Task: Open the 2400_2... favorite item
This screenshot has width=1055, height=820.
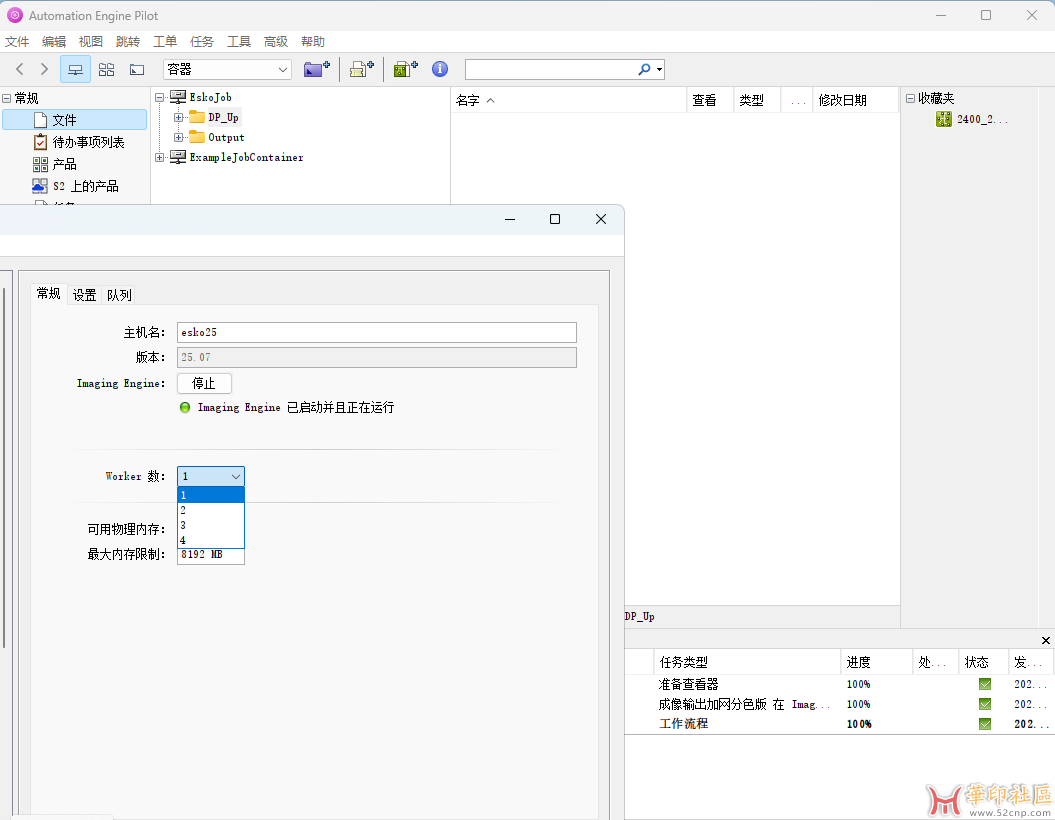Action: (x=972, y=119)
